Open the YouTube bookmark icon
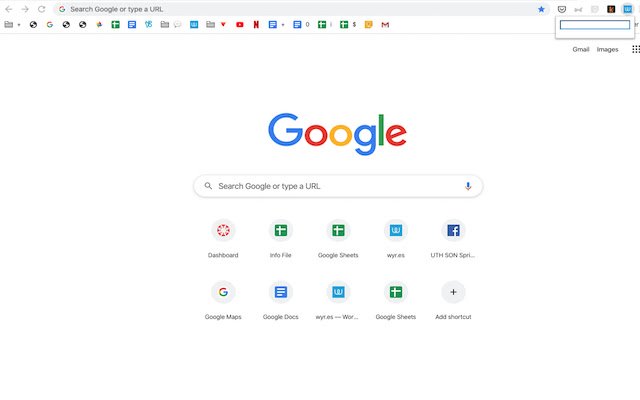The image size is (640, 400). pos(240,24)
